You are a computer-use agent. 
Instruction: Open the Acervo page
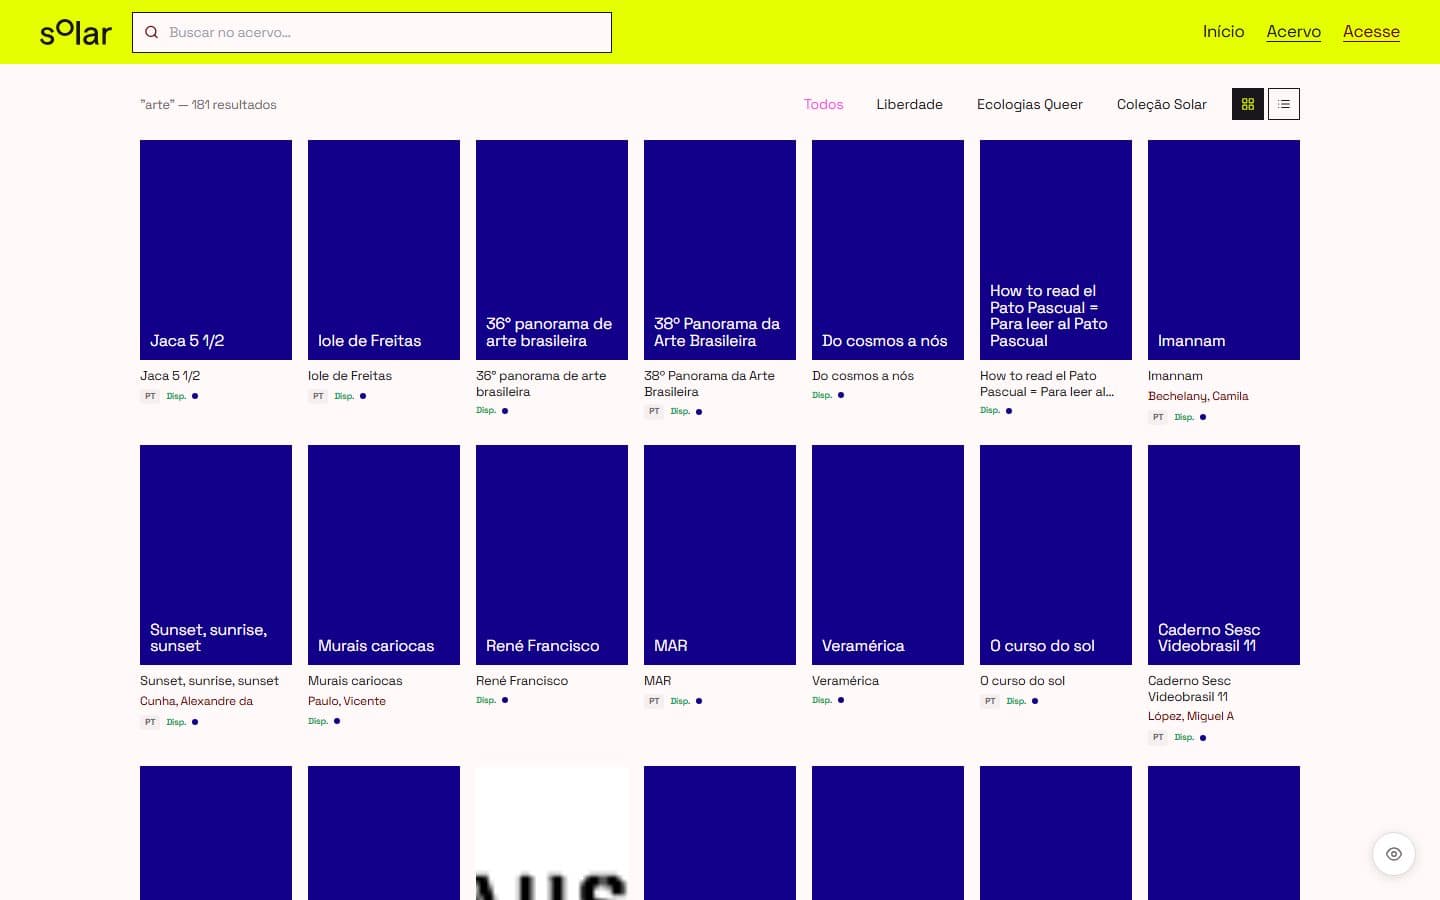click(1293, 32)
